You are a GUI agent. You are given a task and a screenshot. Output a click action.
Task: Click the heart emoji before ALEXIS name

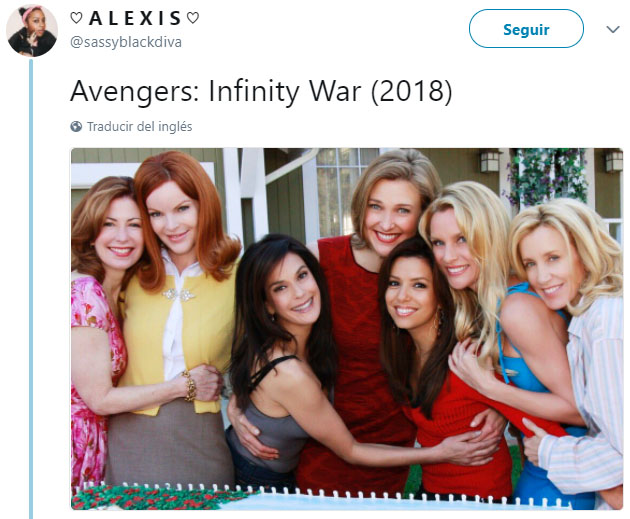[76, 18]
